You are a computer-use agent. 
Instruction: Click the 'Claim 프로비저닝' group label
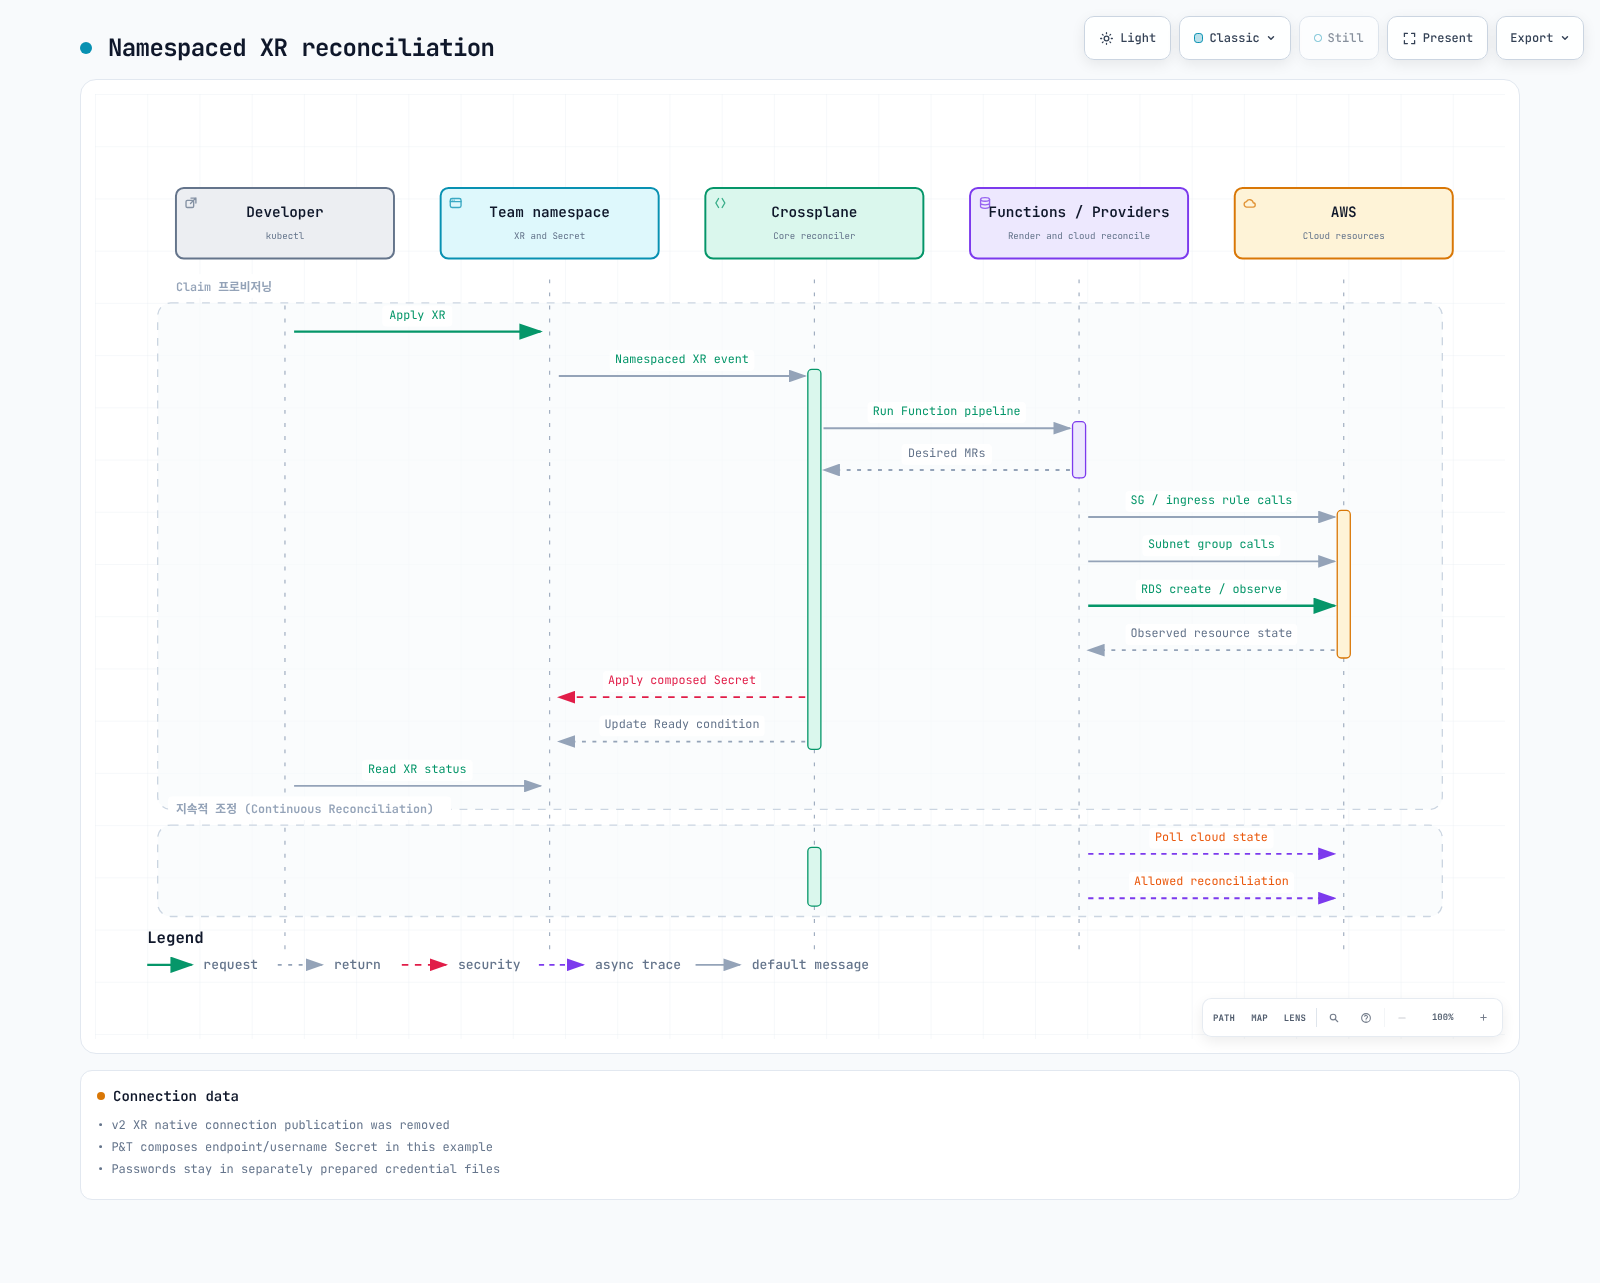click(224, 287)
